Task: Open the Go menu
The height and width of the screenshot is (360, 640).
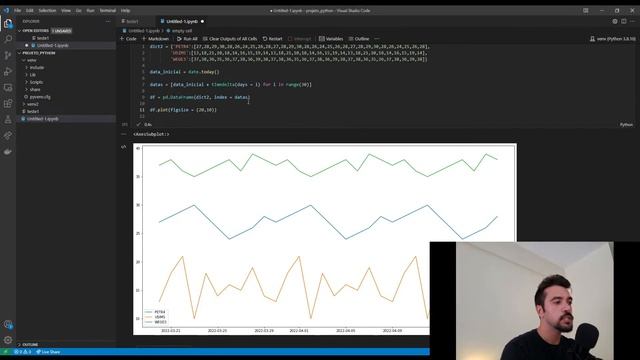Action: [78, 11]
